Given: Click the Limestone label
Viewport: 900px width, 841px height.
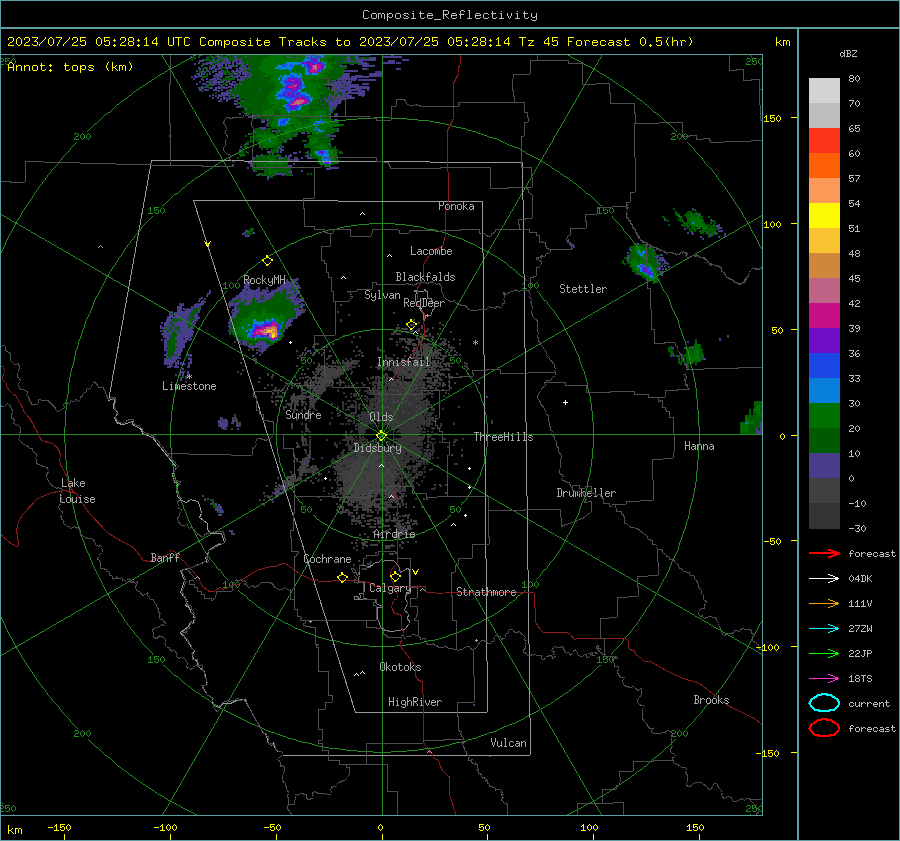Looking at the screenshot, I should (189, 386).
